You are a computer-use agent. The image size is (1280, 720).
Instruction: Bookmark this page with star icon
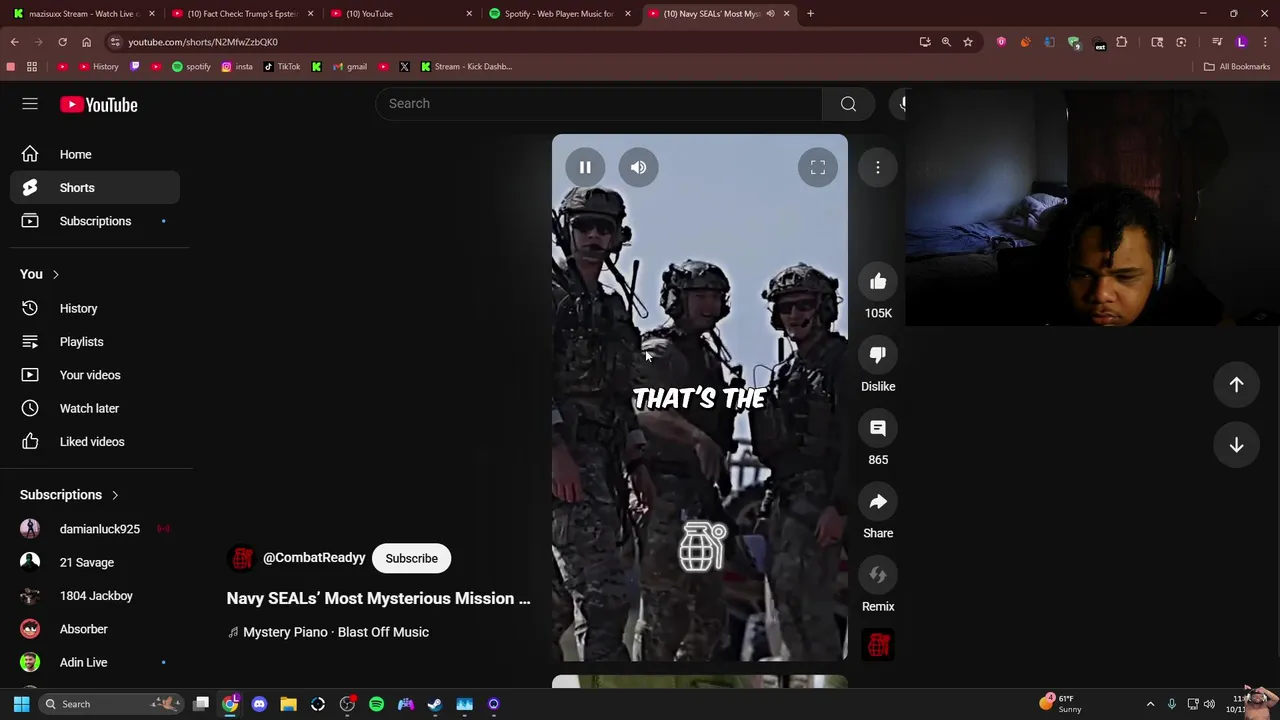tap(967, 42)
